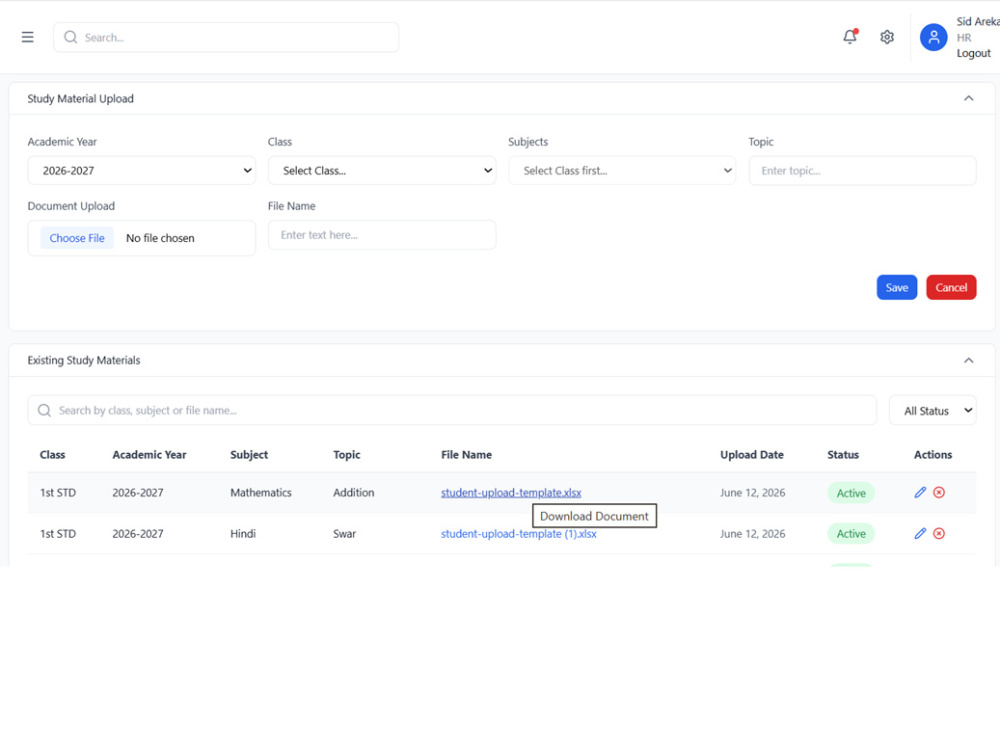Click the magnifier icon in materials search

tap(44, 410)
